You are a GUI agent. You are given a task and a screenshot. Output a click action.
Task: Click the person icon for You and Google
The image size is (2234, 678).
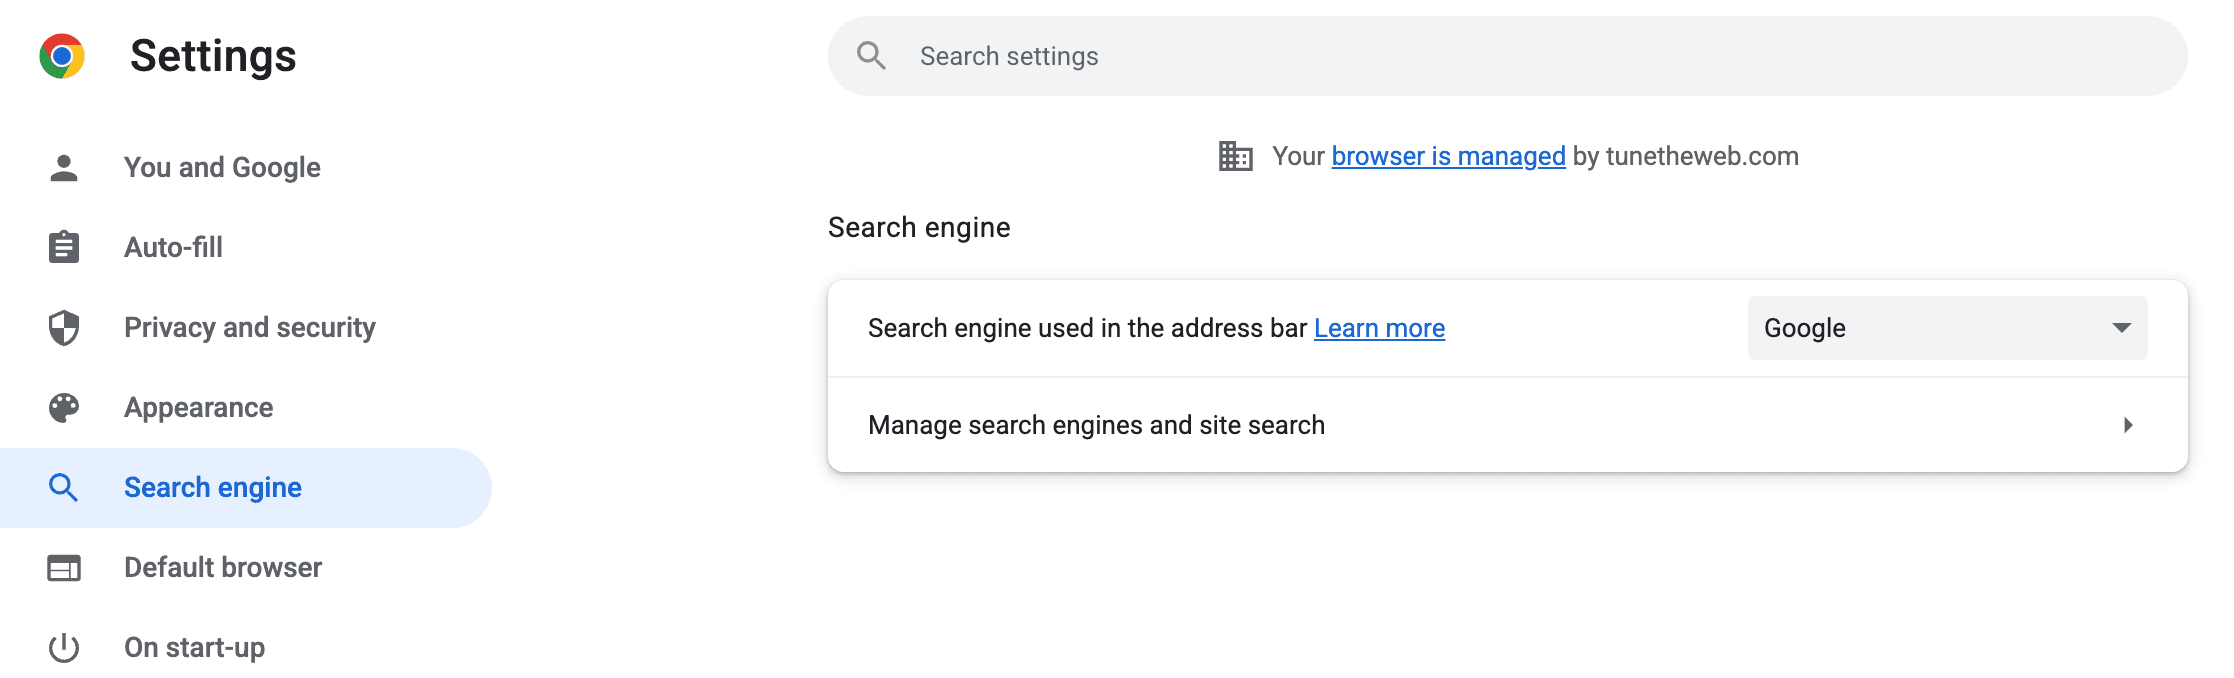pyautogui.click(x=64, y=168)
